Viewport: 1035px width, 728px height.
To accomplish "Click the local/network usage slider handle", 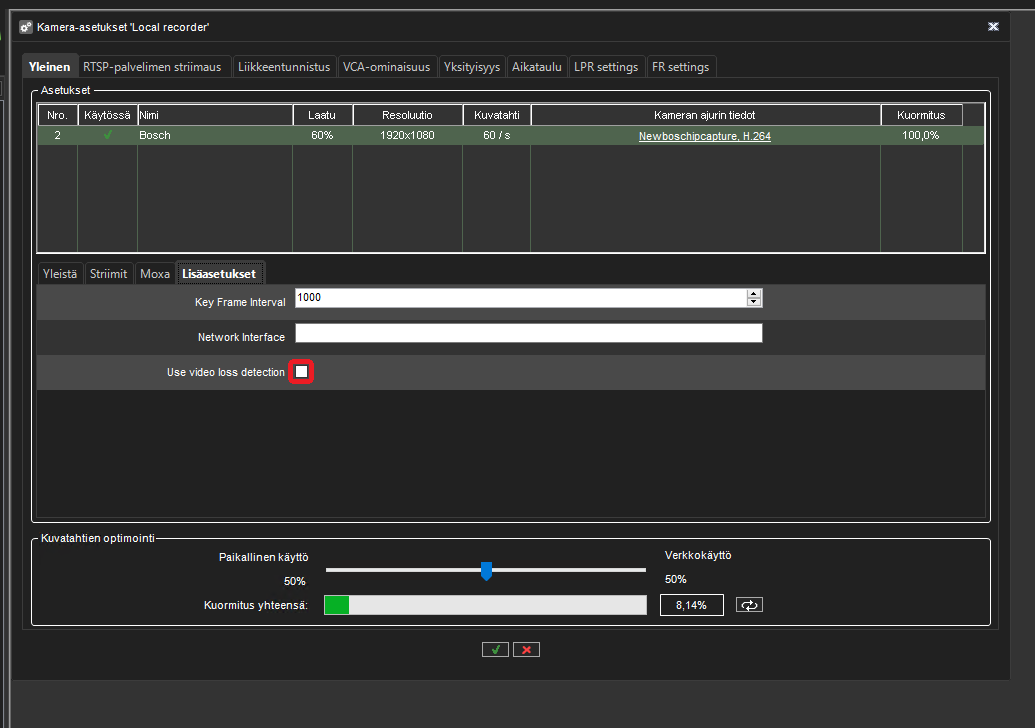I will (486, 571).
